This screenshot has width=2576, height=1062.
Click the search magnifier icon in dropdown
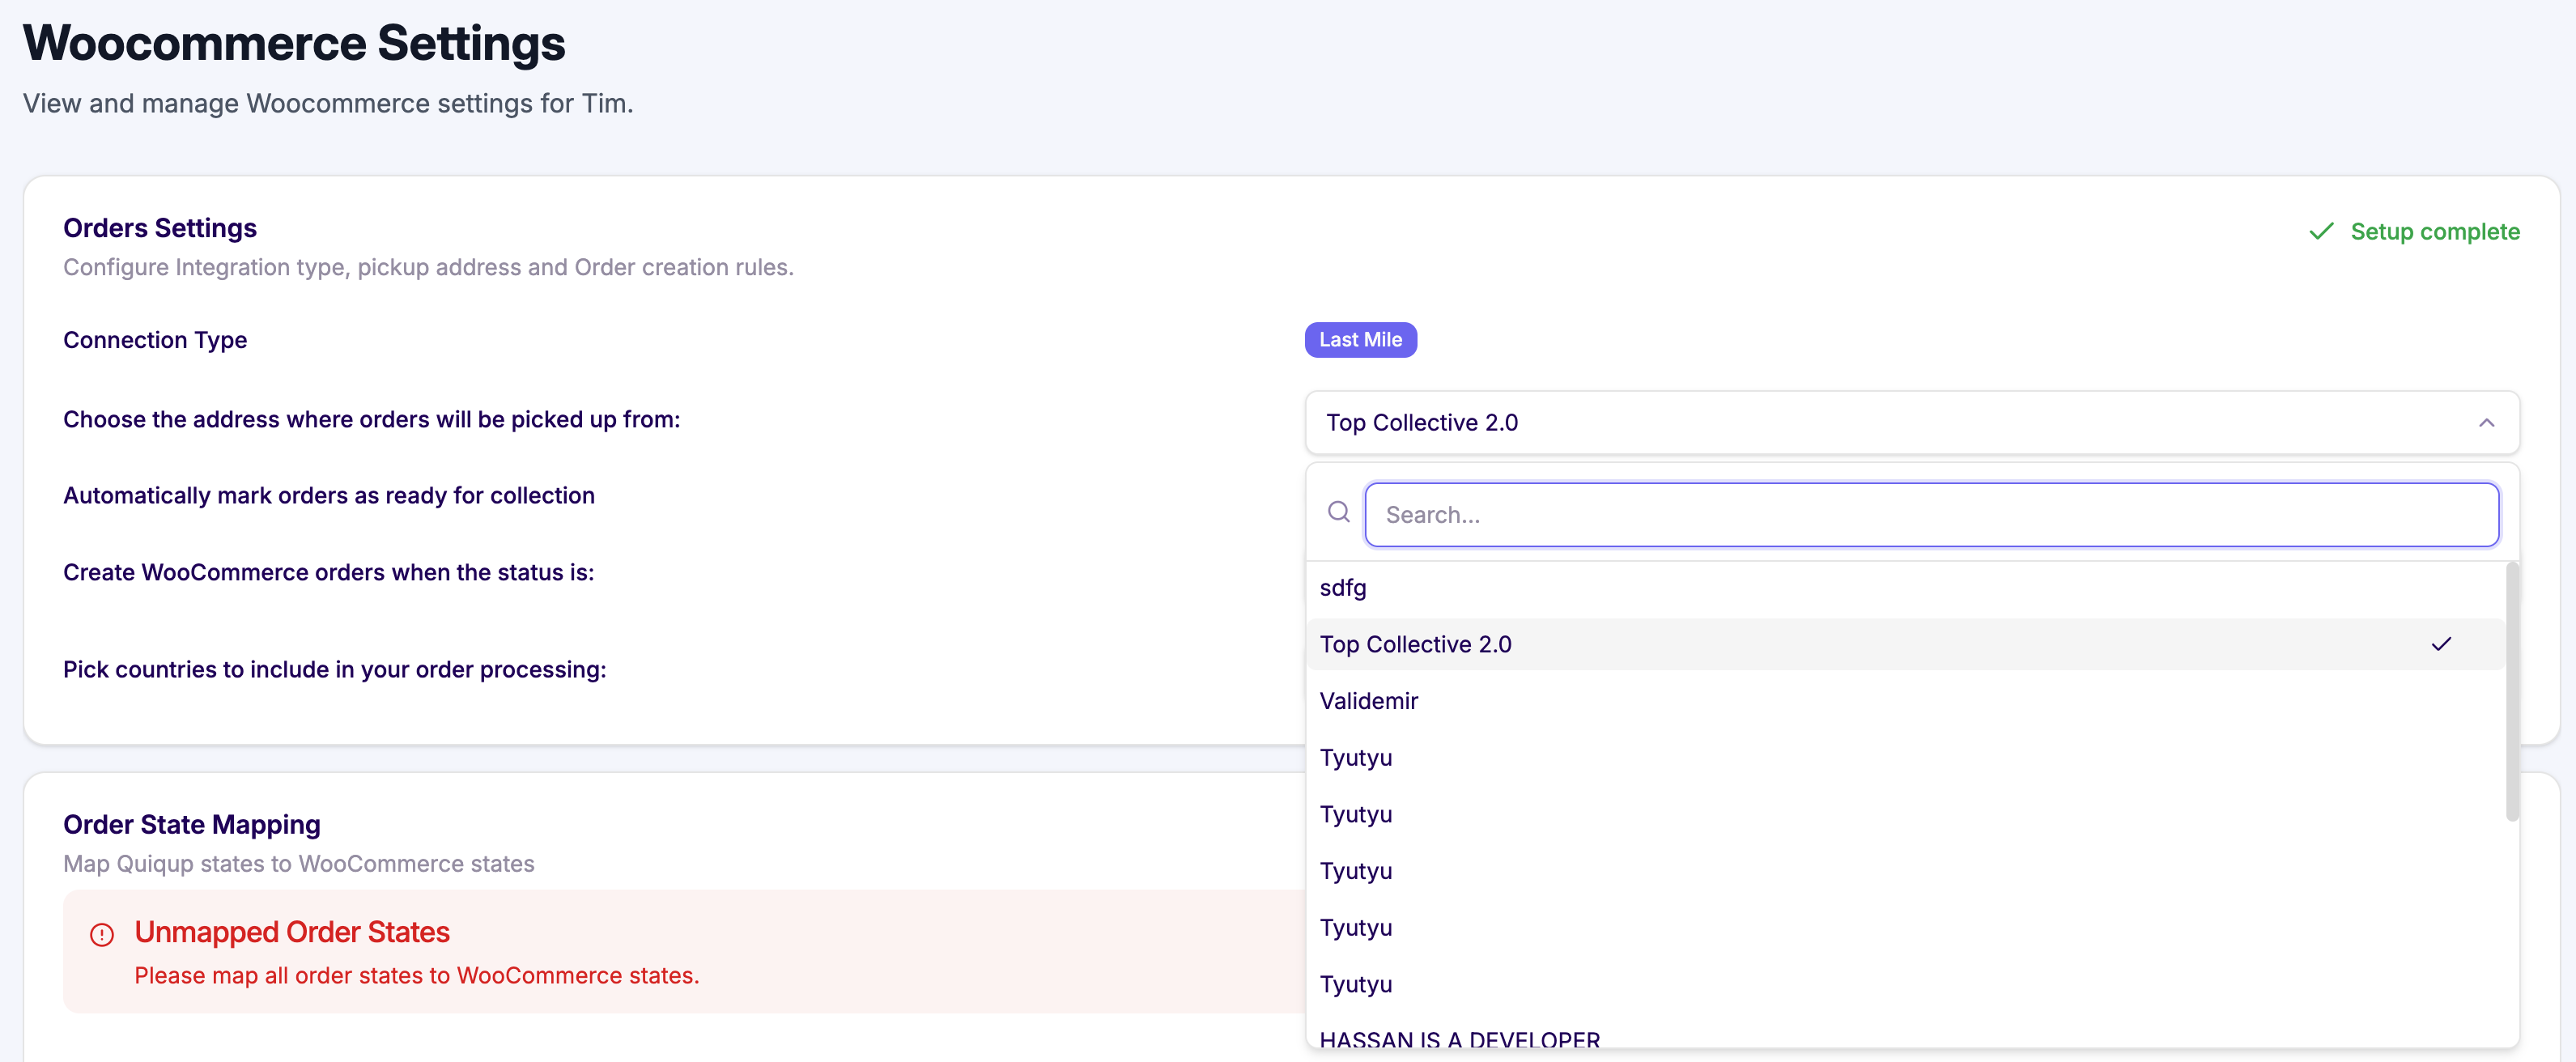click(x=1338, y=513)
